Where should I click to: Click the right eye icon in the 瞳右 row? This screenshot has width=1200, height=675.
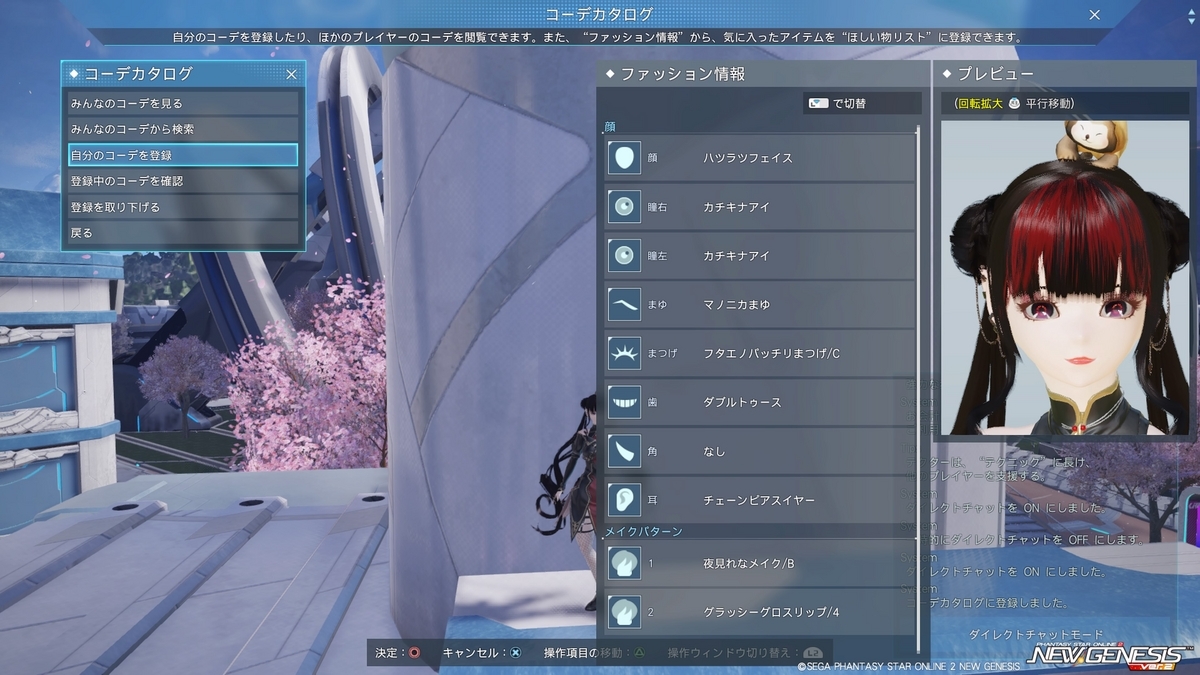(624, 207)
